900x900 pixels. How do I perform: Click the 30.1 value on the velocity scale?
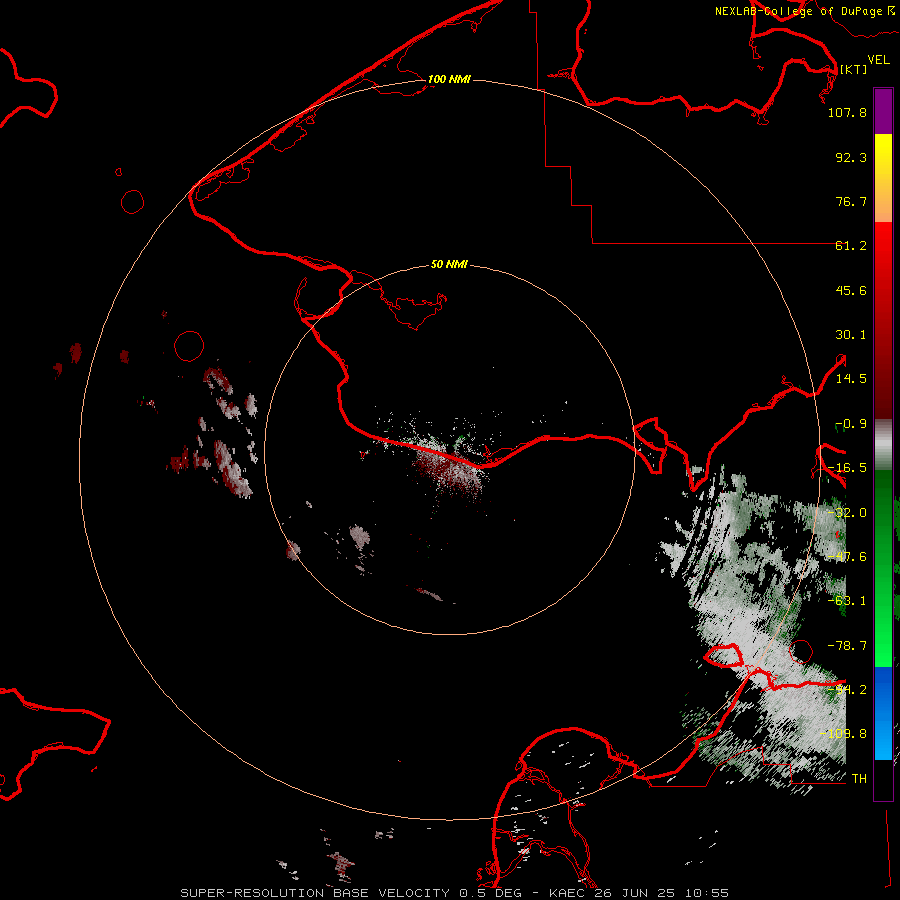[x=851, y=335]
